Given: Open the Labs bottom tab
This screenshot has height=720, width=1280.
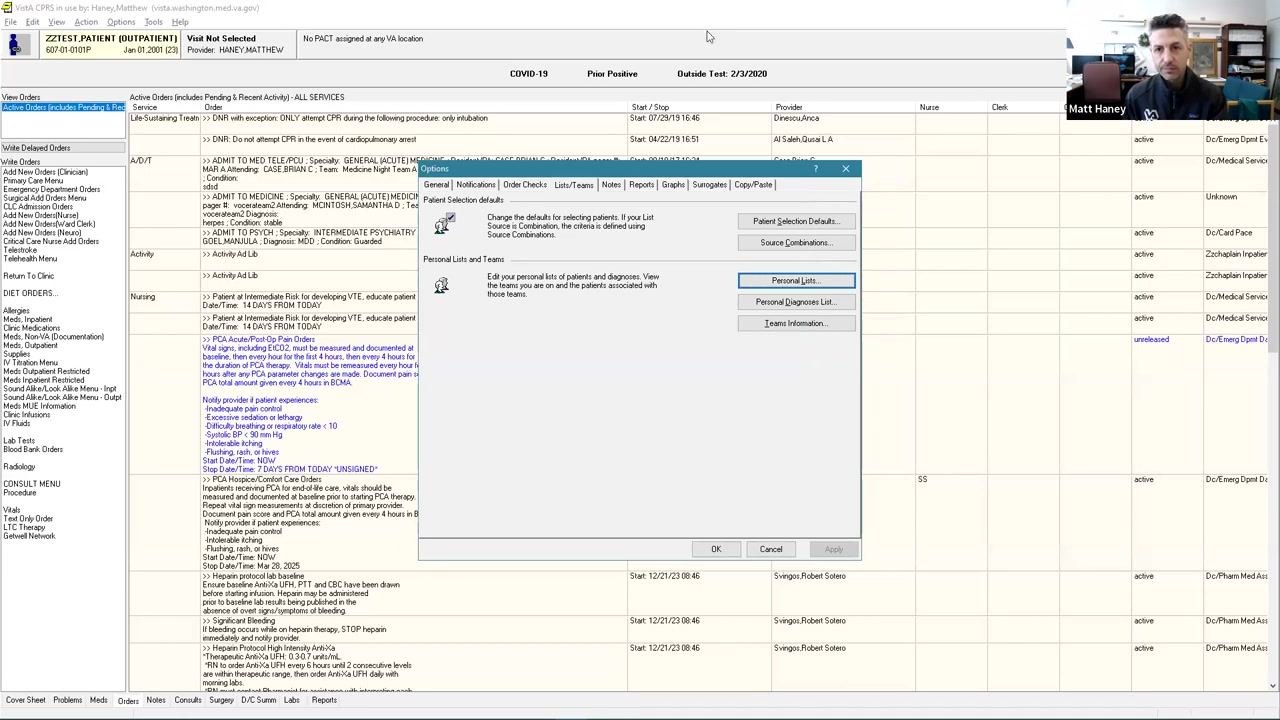Looking at the screenshot, I should coord(292,700).
